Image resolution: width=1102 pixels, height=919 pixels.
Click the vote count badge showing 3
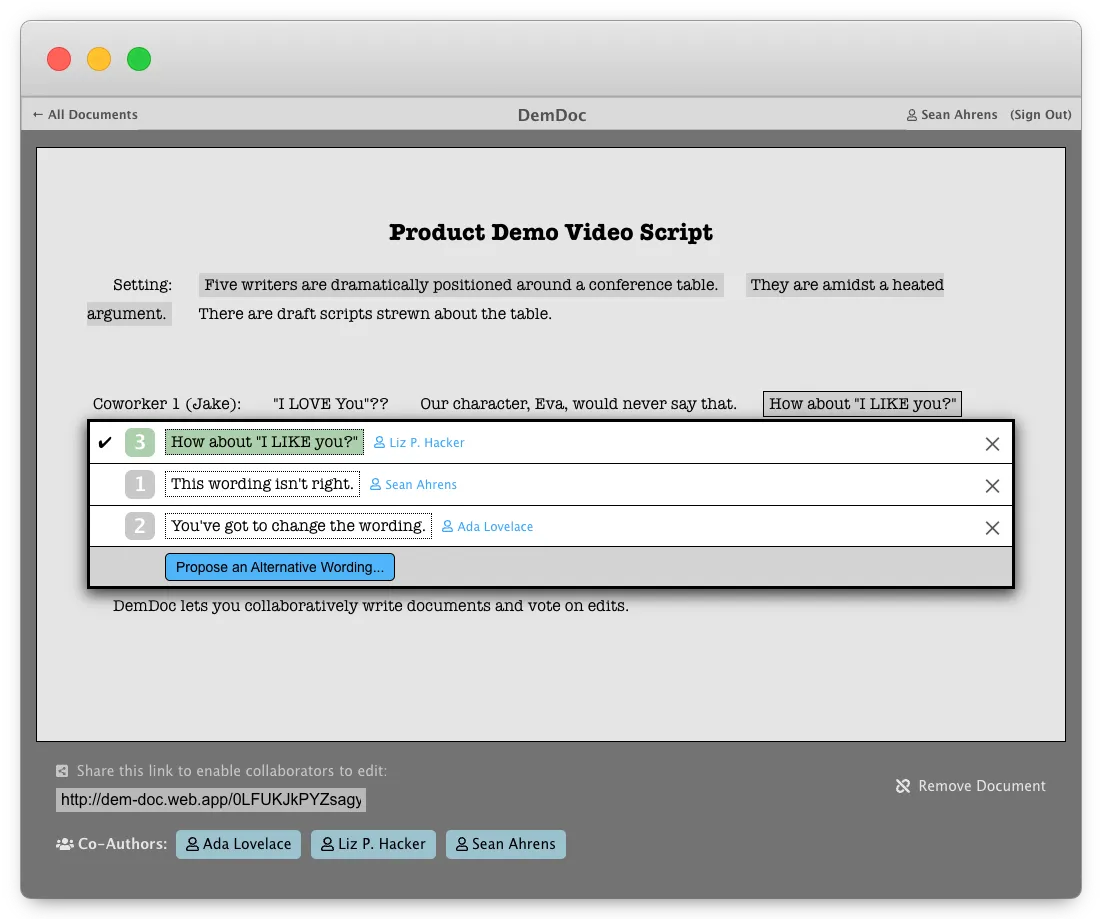click(x=140, y=442)
